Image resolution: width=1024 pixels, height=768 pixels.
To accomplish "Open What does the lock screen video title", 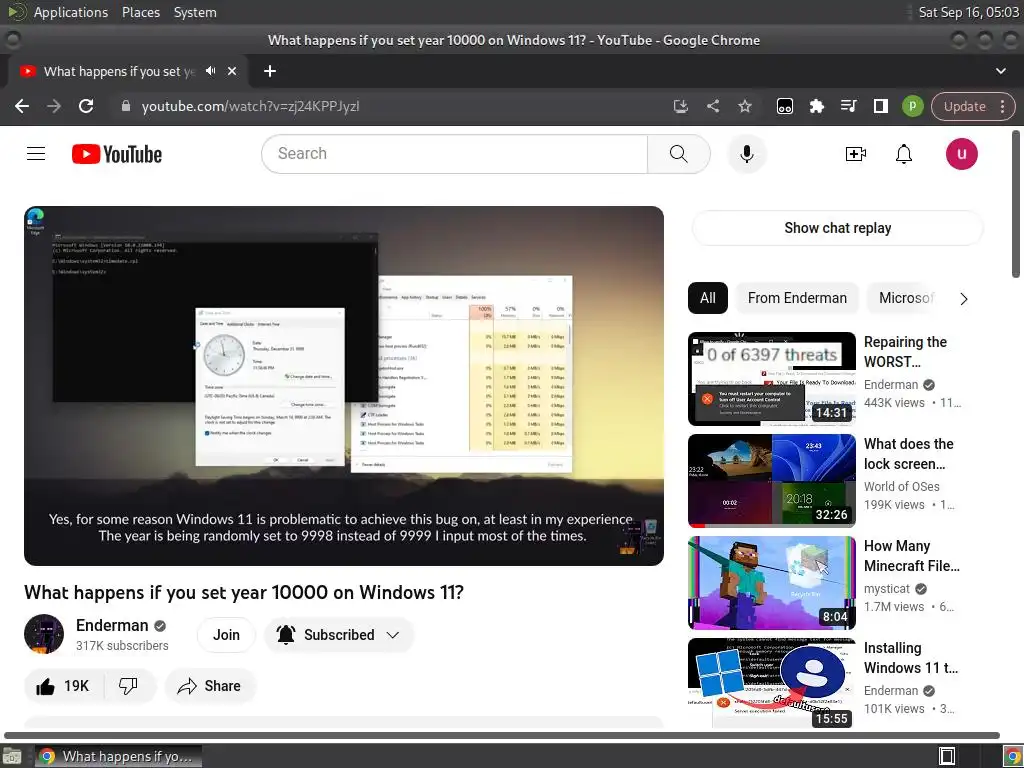I will pyautogui.click(x=908, y=454).
